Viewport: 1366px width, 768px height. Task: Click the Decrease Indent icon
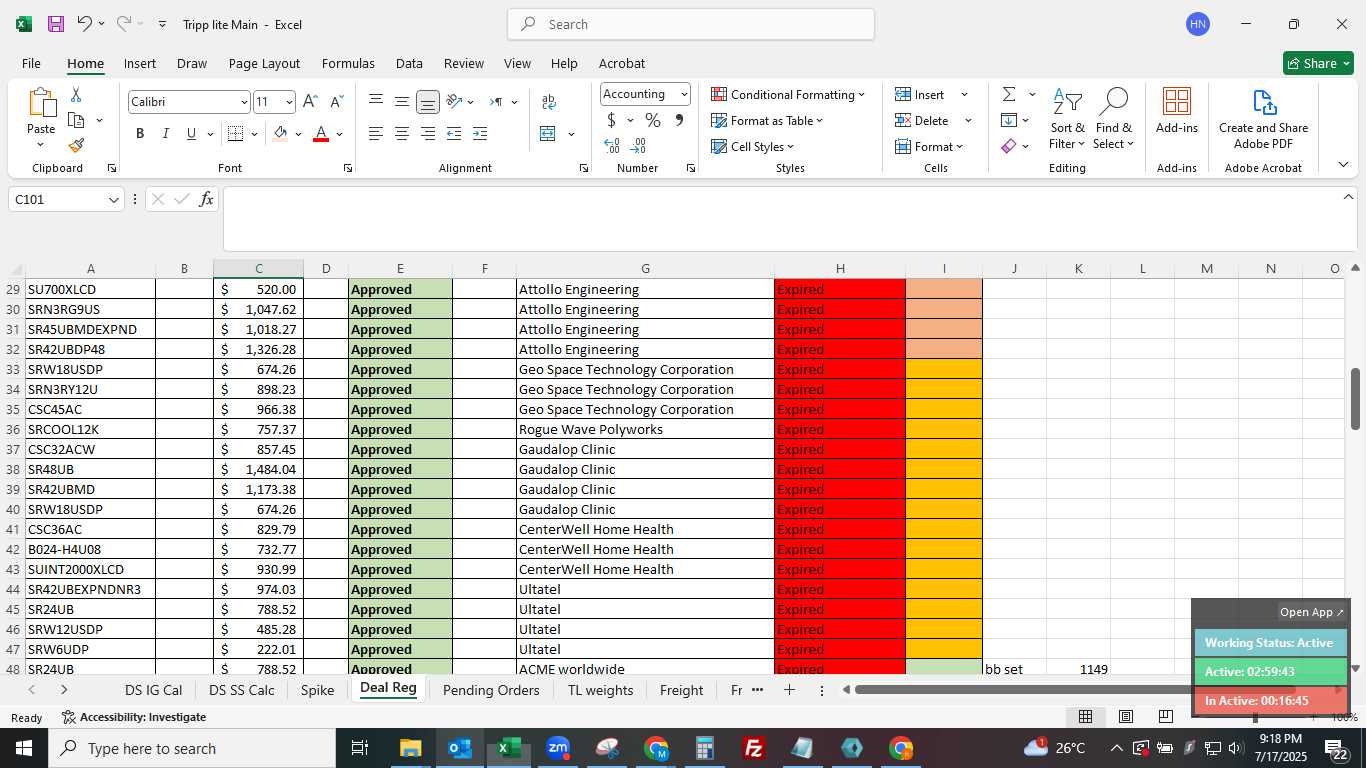click(454, 134)
